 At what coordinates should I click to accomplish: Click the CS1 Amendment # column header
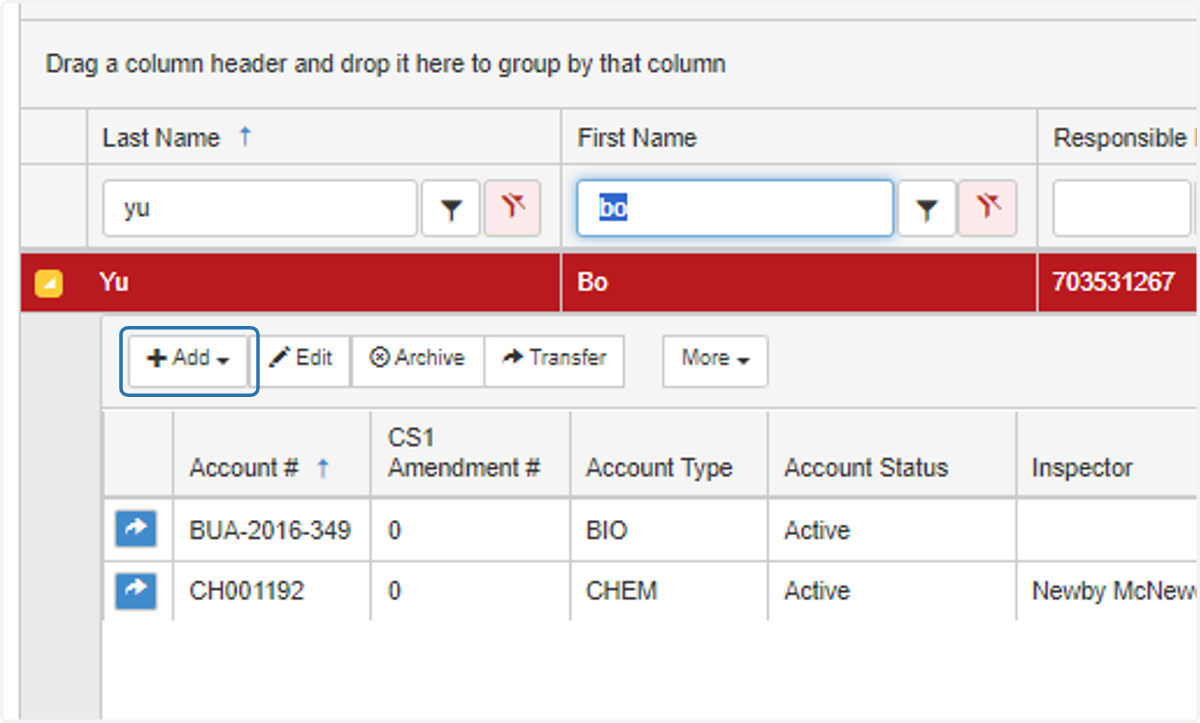[x=470, y=453]
